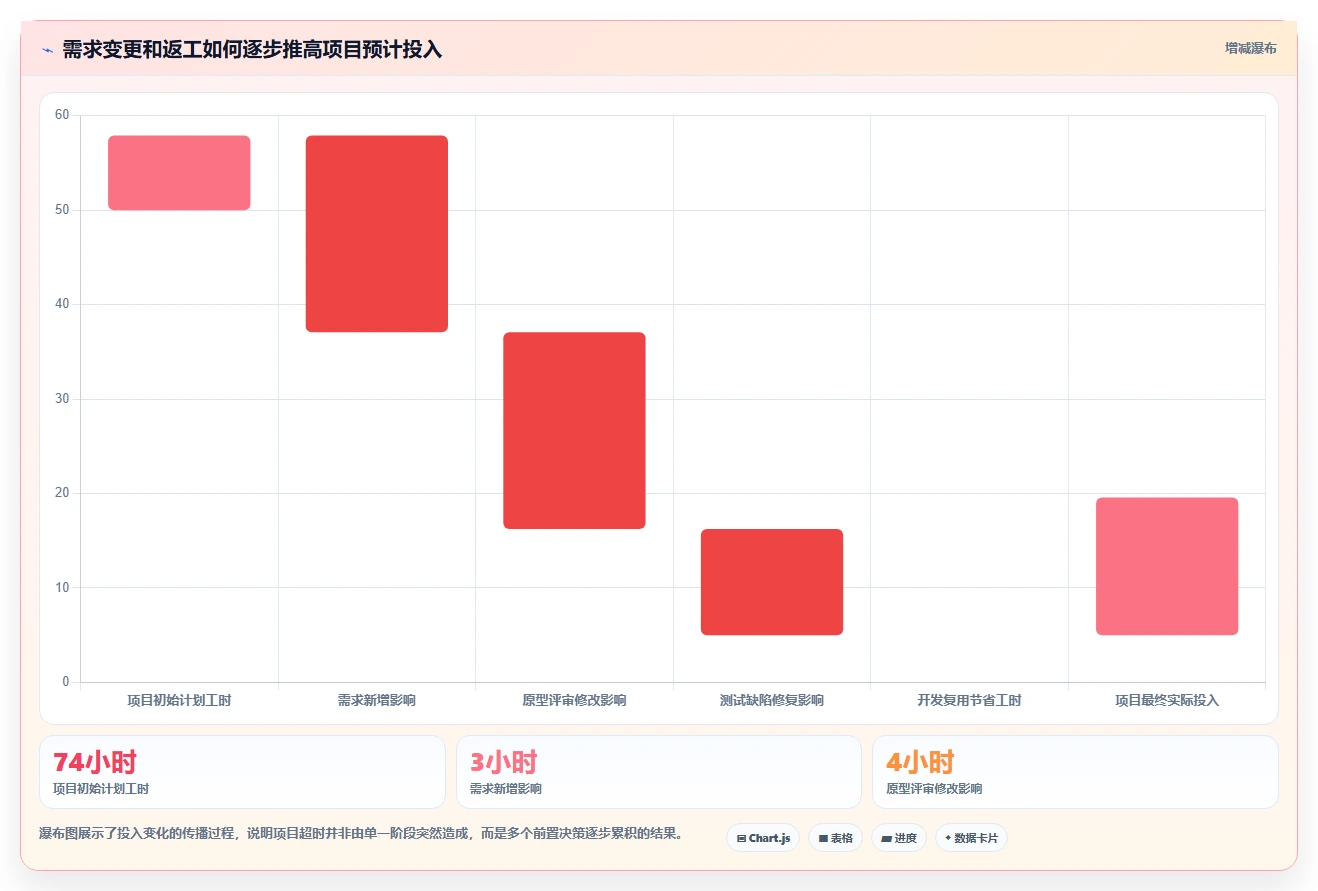Click x-axis label 需求新增影响
The height and width of the screenshot is (891, 1318).
coord(377,700)
